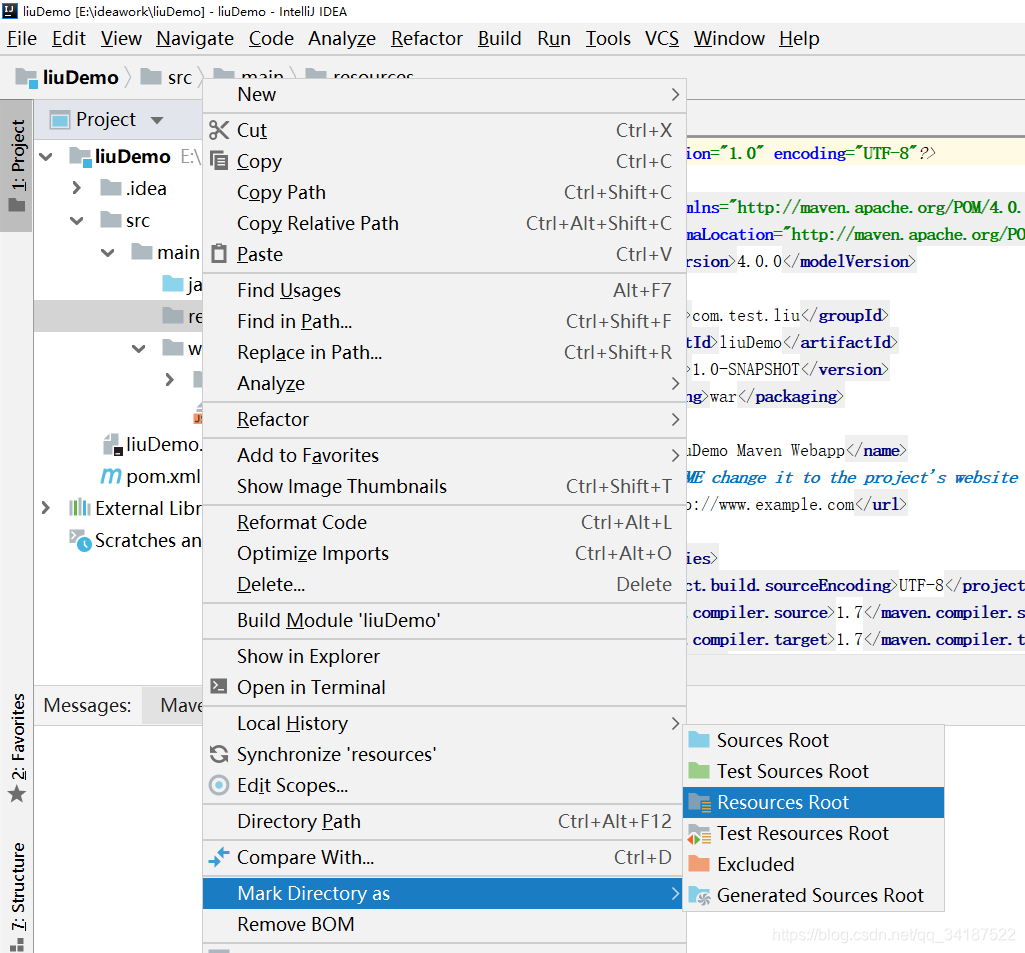
Task: Open the File menu
Action: click(22, 39)
